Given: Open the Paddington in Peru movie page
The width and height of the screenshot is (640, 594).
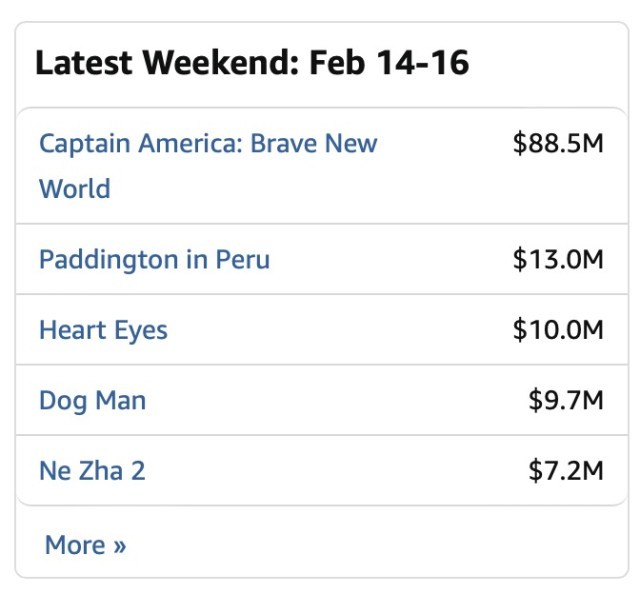Looking at the screenshot, I should 154,260.
